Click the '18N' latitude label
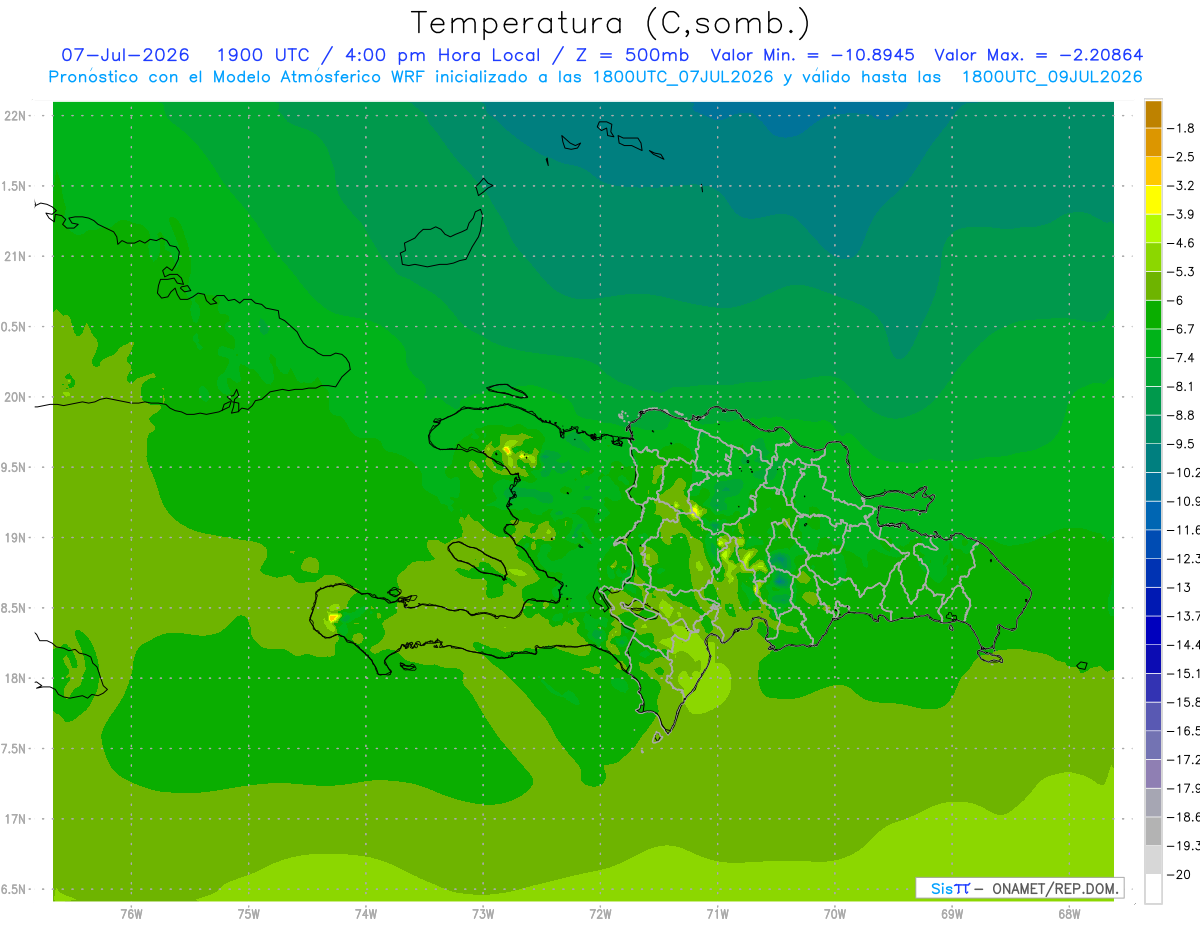 pos(15,678)
